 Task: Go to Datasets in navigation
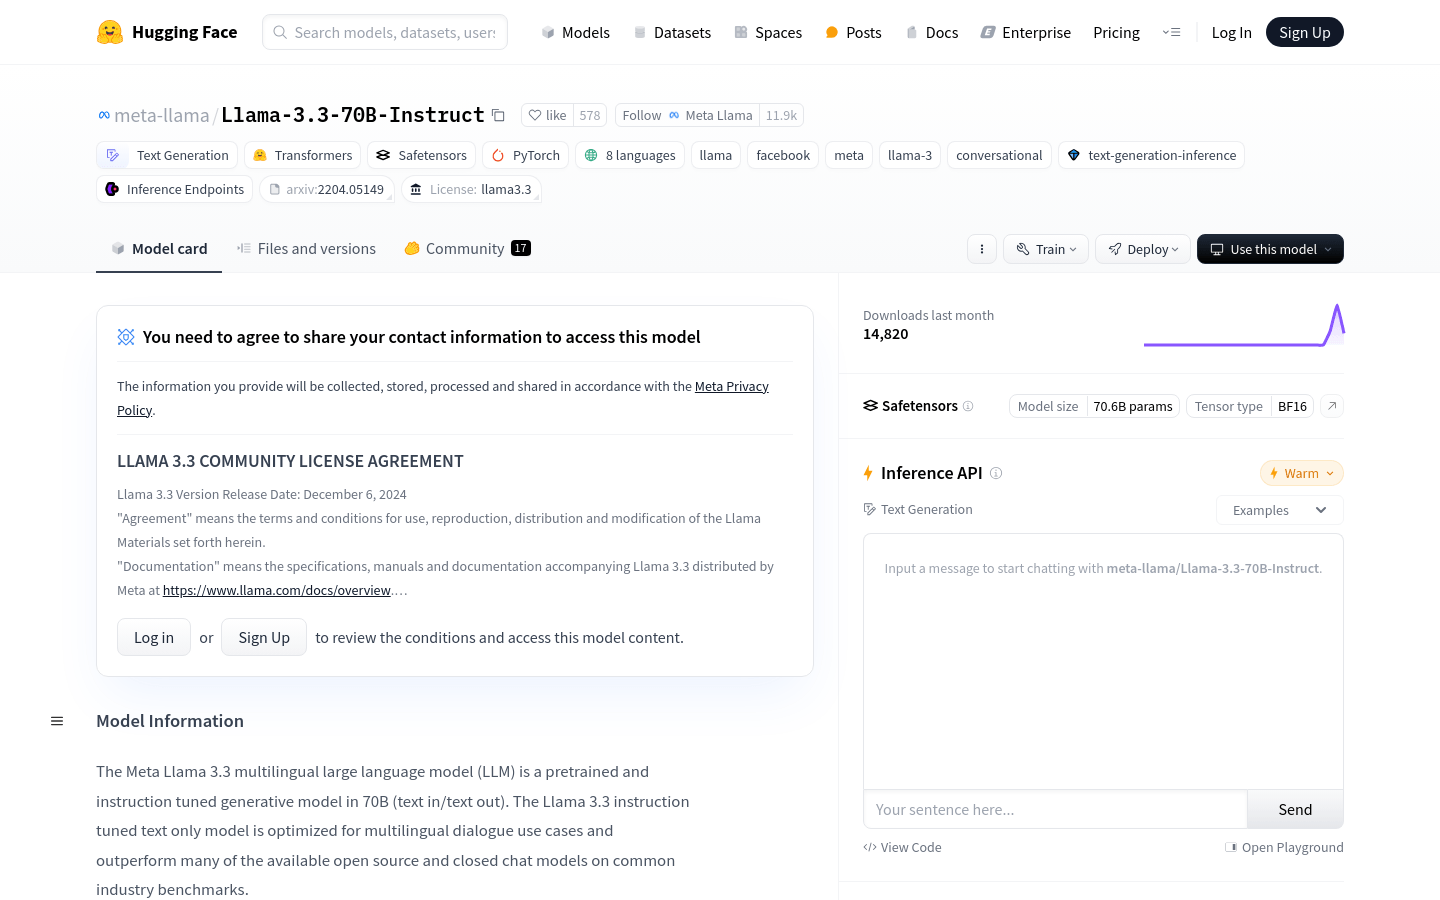click(672, 32)
